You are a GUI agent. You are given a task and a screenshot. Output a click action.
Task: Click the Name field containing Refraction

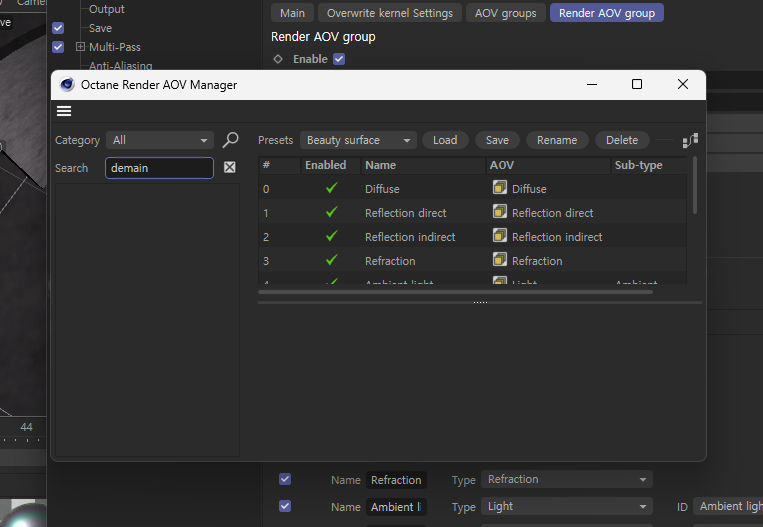396,480
